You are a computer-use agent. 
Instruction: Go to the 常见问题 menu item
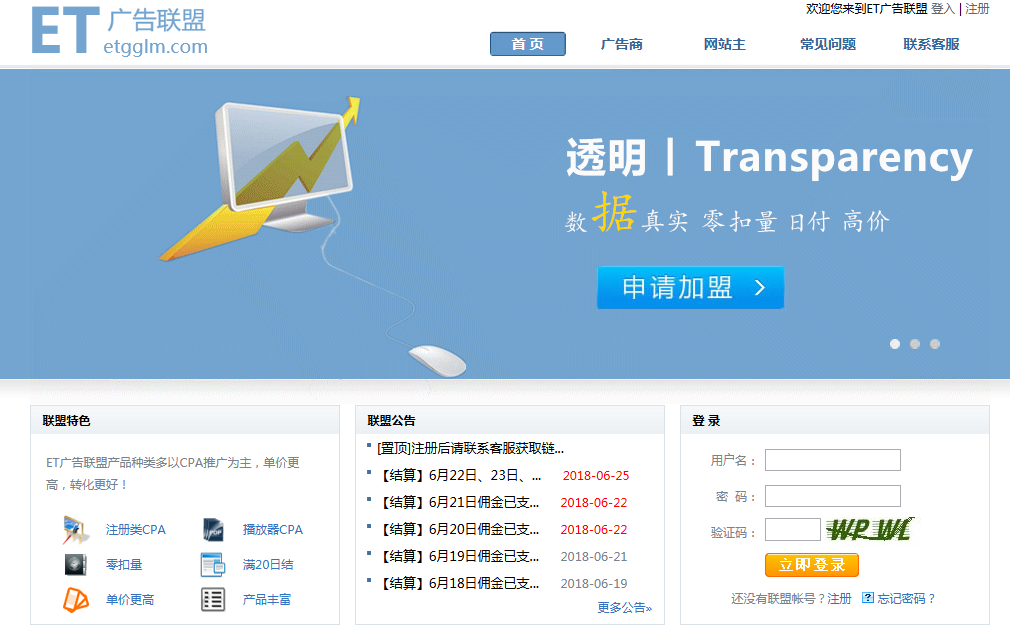tap(828, 44)
